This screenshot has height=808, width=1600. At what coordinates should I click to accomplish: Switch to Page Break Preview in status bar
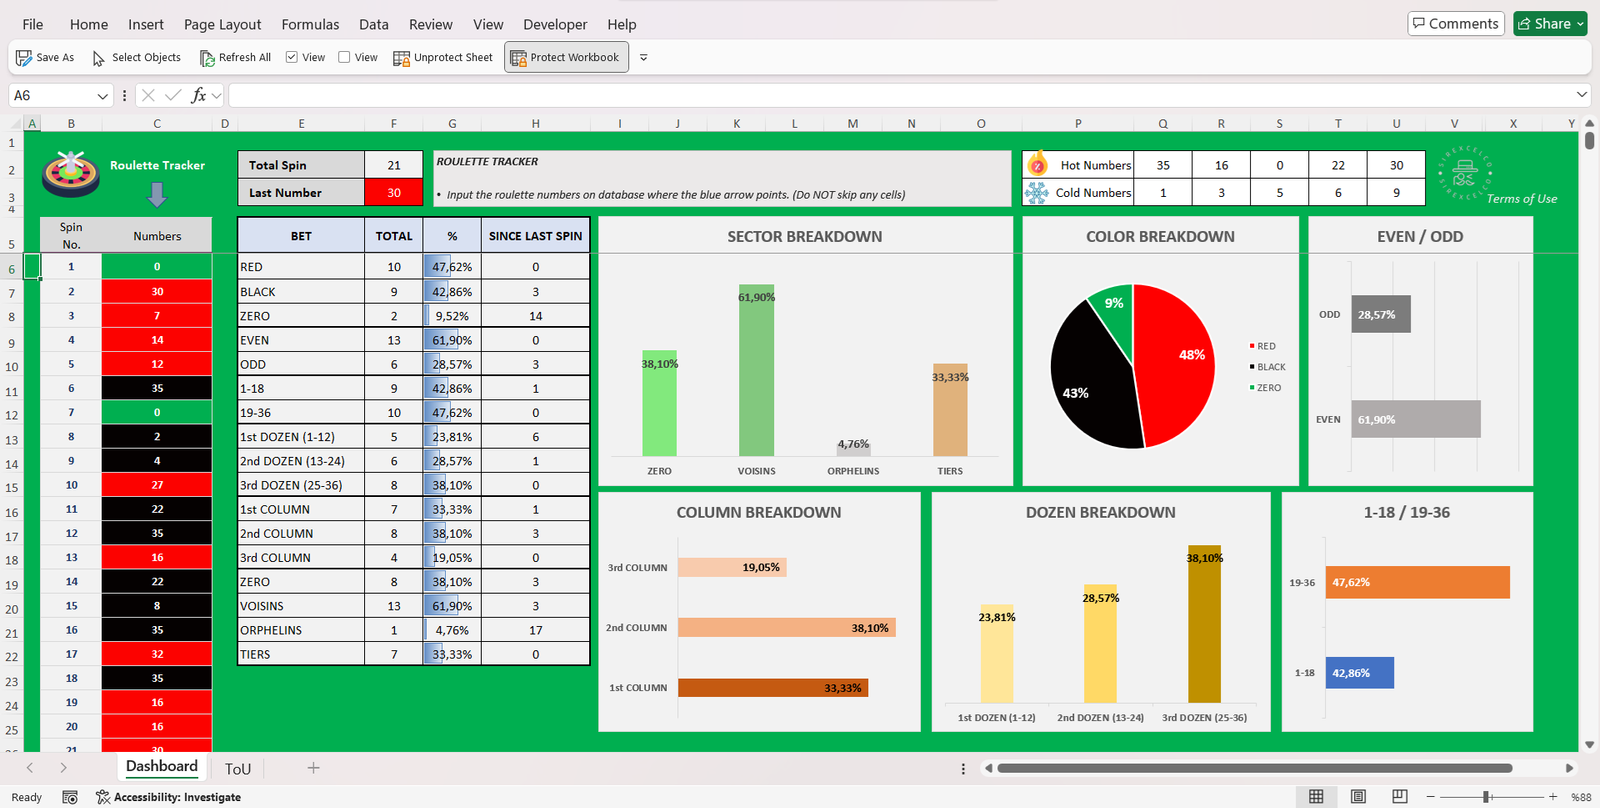point(1400,797)
